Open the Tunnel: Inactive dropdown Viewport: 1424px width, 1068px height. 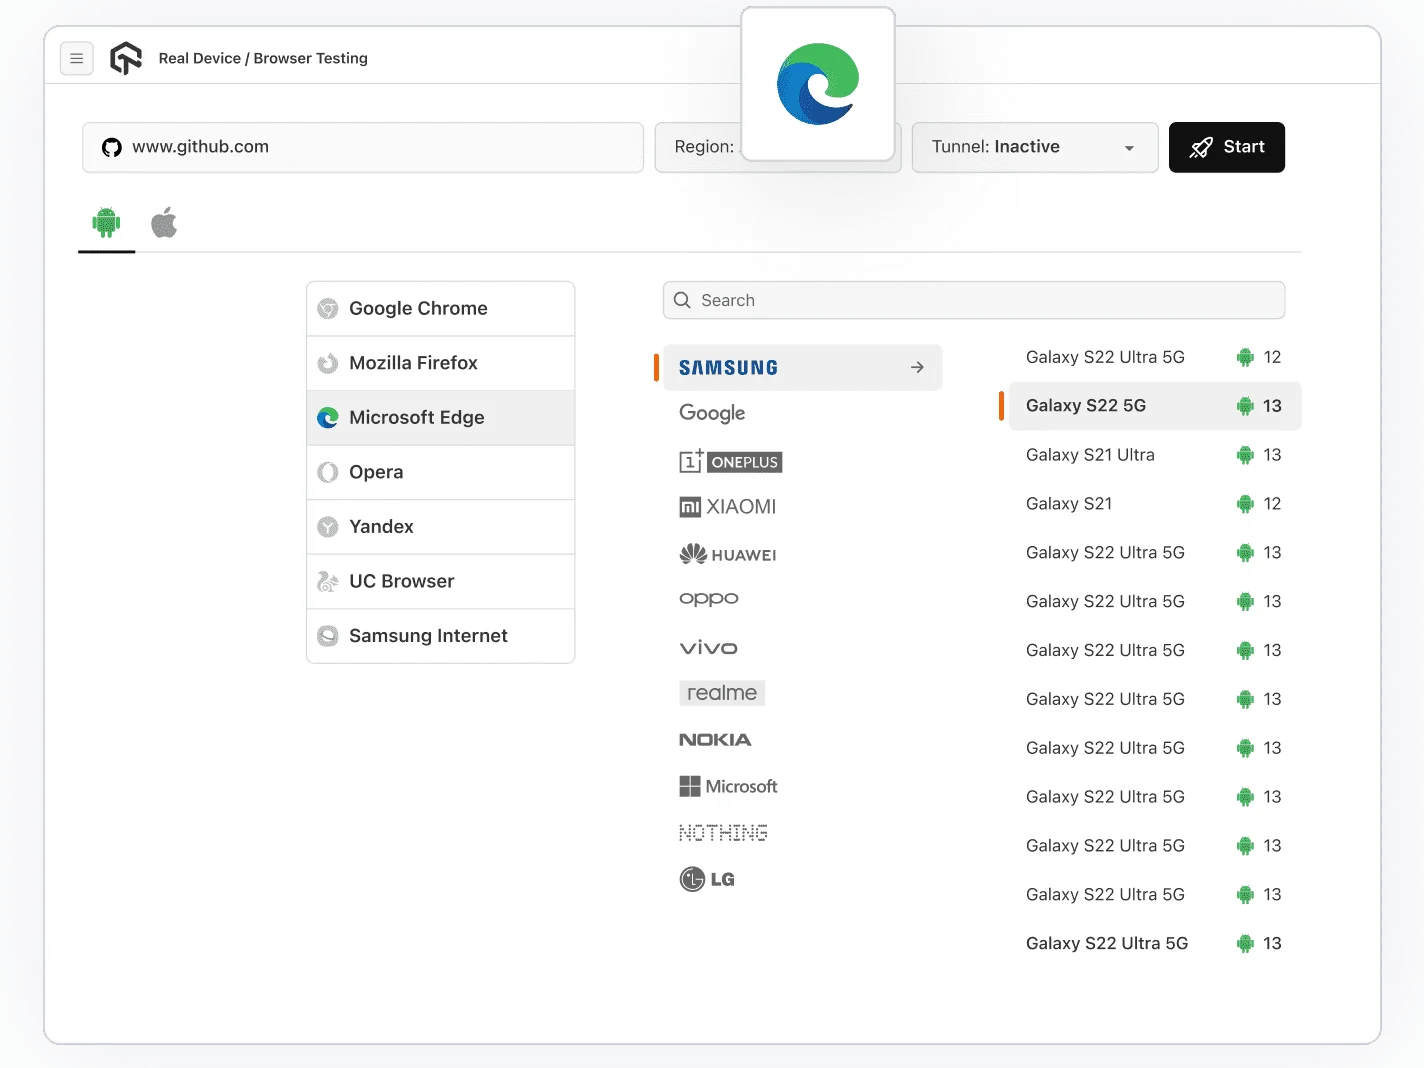coord(1034,148)
